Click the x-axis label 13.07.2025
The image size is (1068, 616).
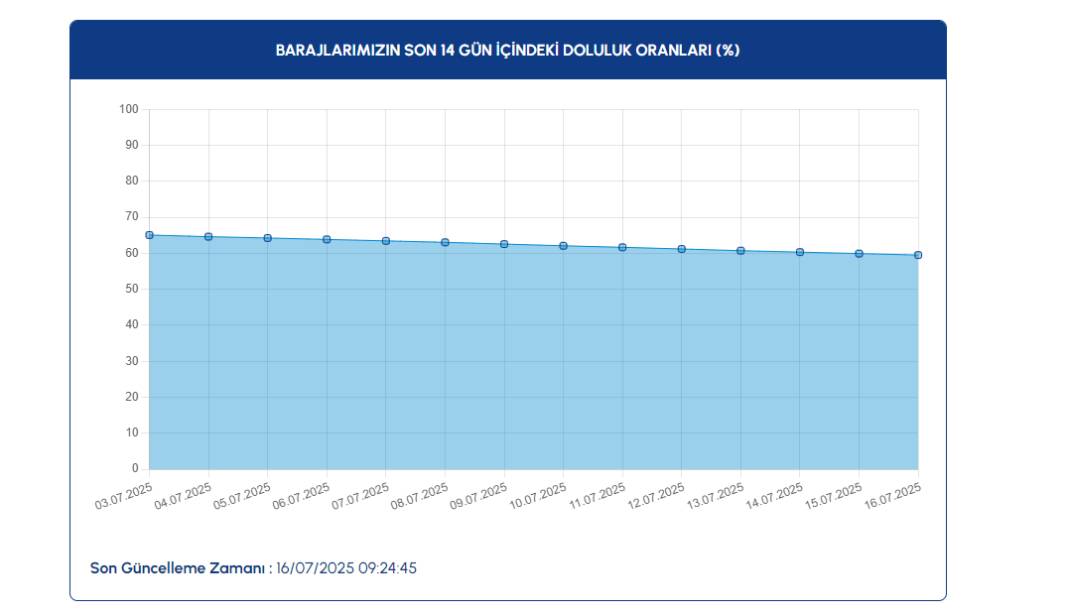(715, 496)
